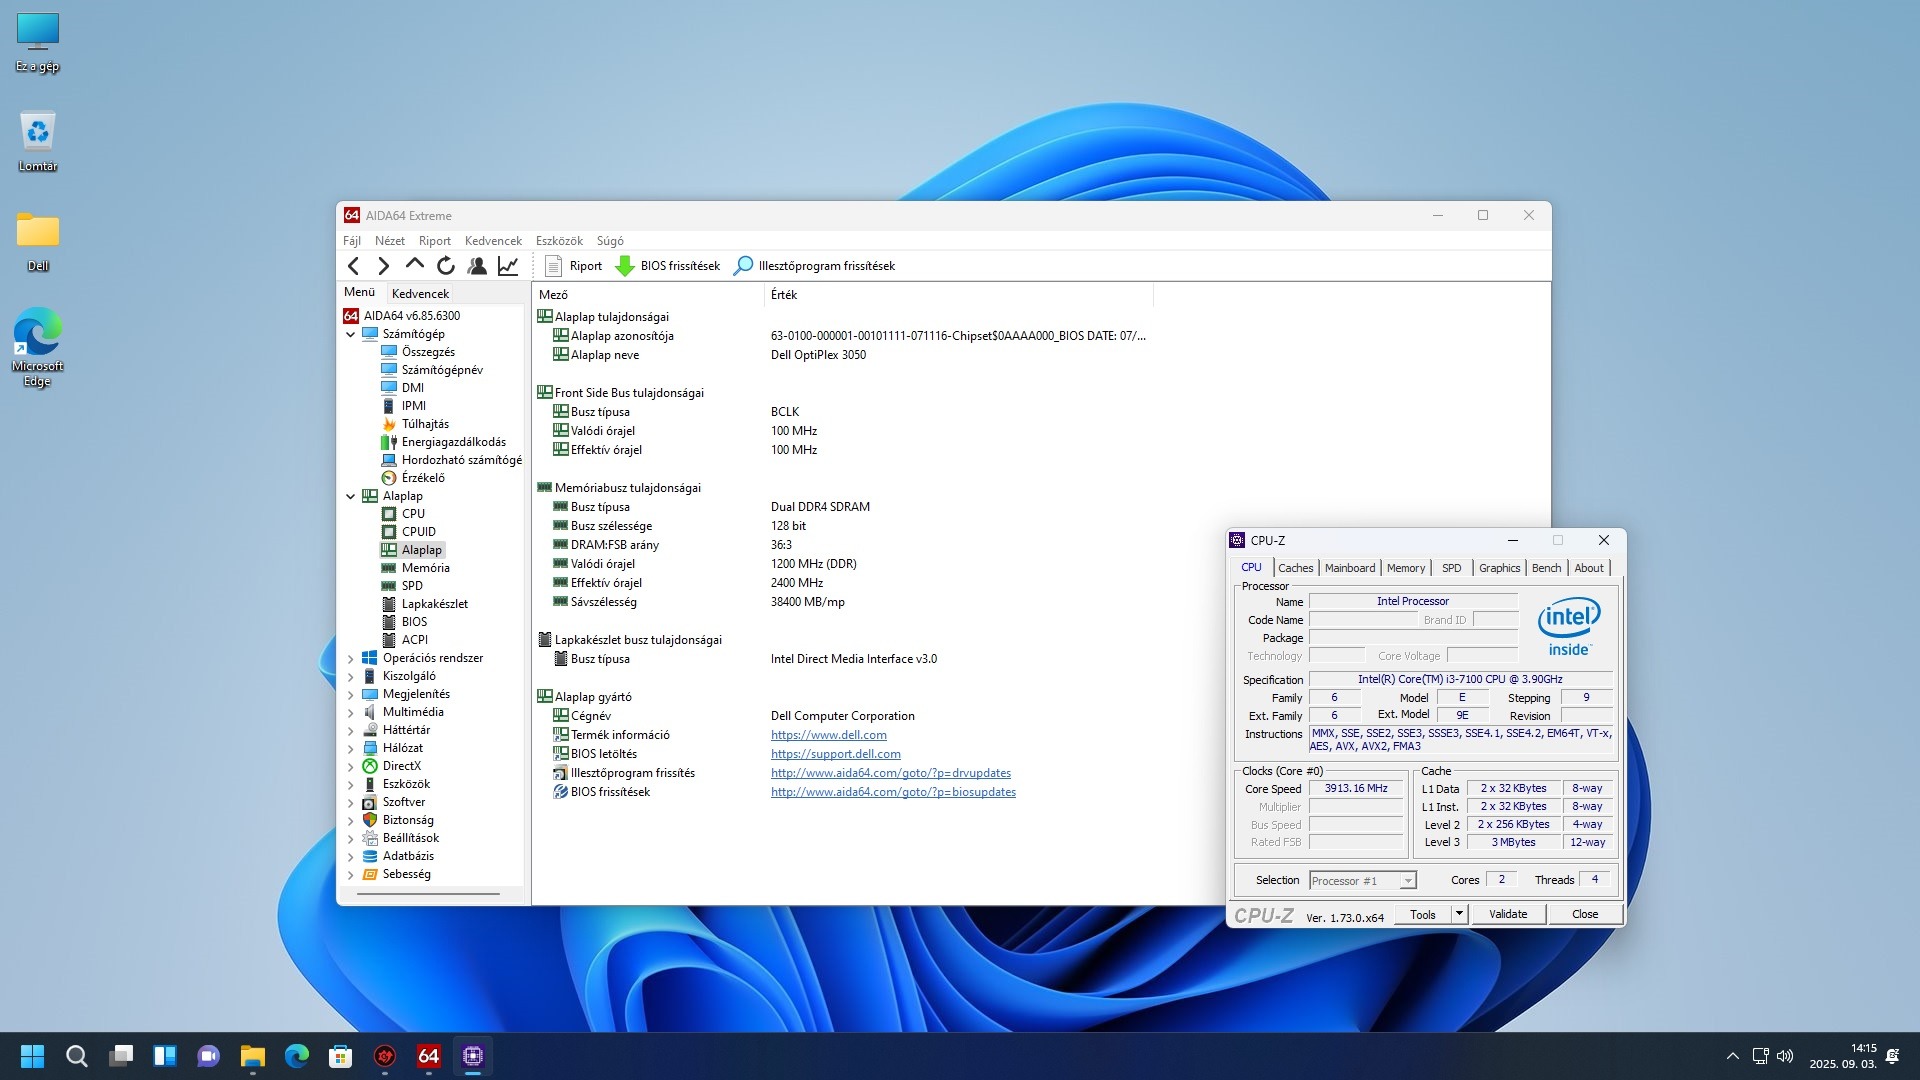The width and height of the screenshot is (1920, 1080).
Task: Select the Lapkakészlet tree item
Action: [x=434, y=604]
